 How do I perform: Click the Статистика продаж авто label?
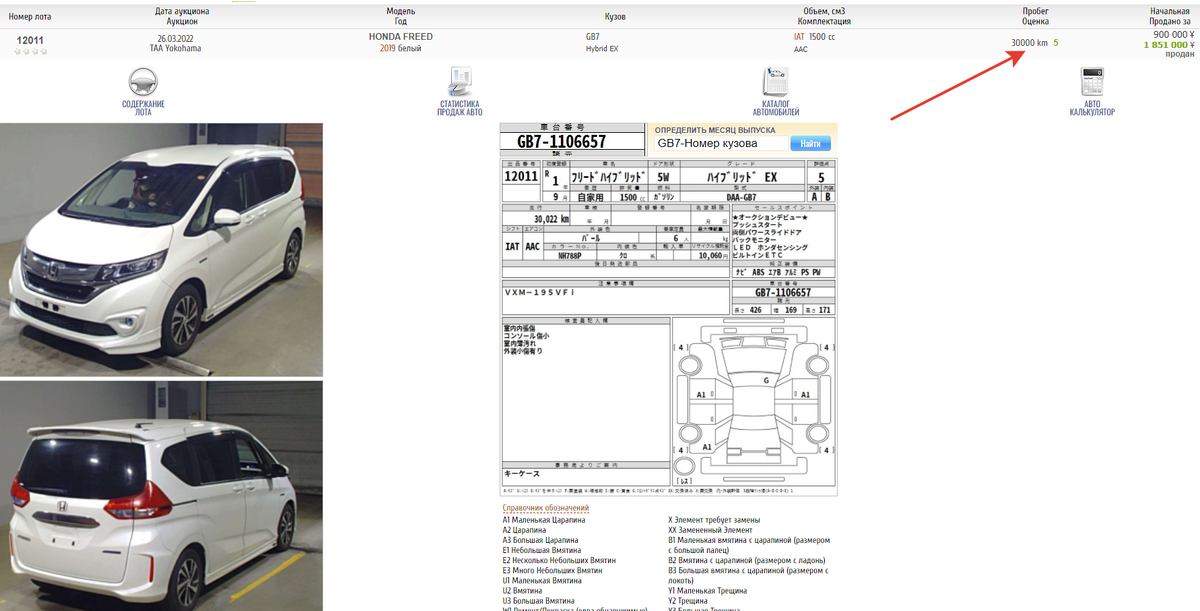[x=460, y=108]
